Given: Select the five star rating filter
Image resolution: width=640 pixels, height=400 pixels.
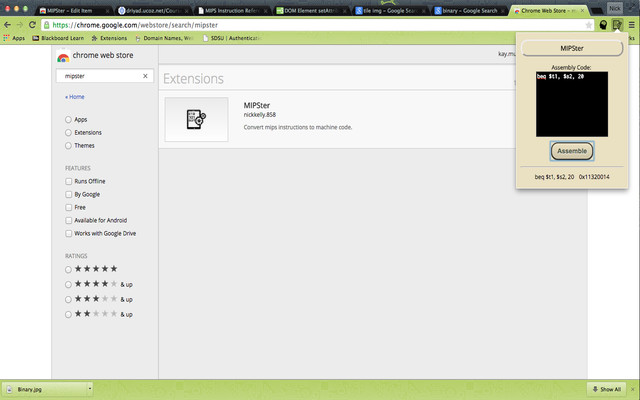Looking at the screenshot, I should click(x=68, y=269).
